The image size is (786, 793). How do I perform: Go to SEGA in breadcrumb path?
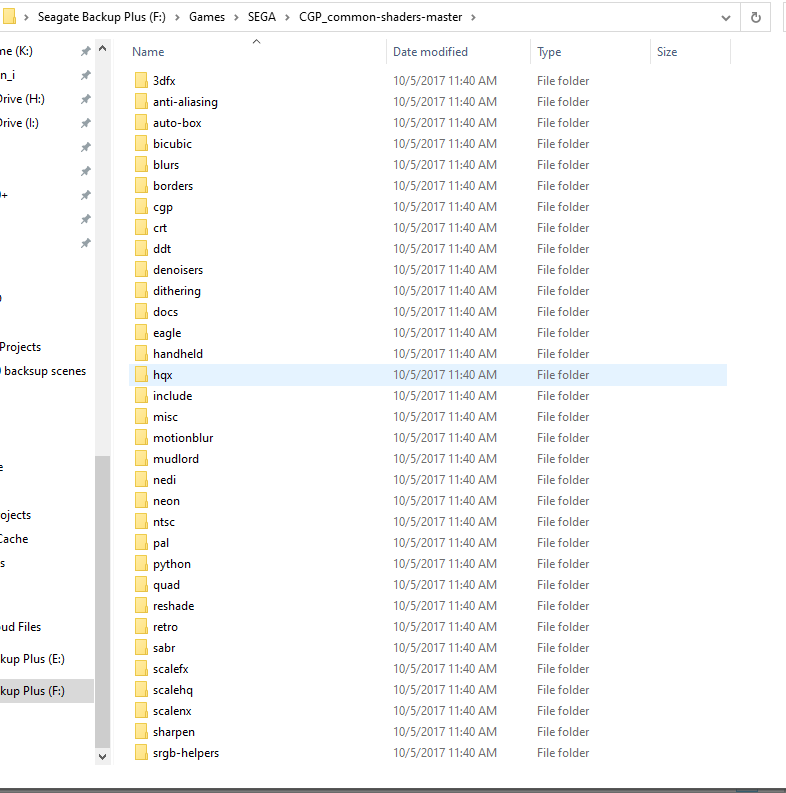coord(261,17)
